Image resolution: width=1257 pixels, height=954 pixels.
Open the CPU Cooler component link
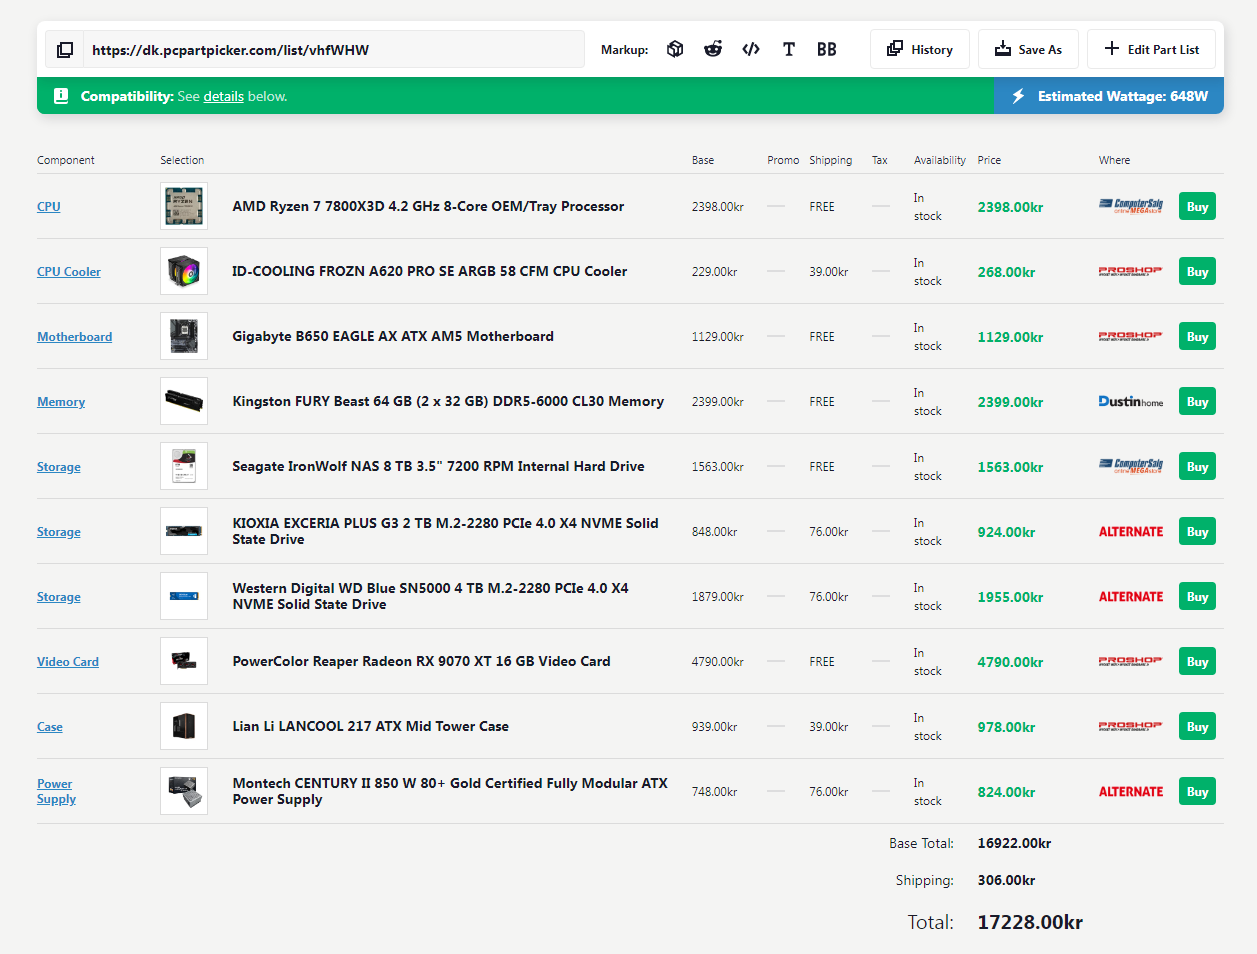pos(69,272)
